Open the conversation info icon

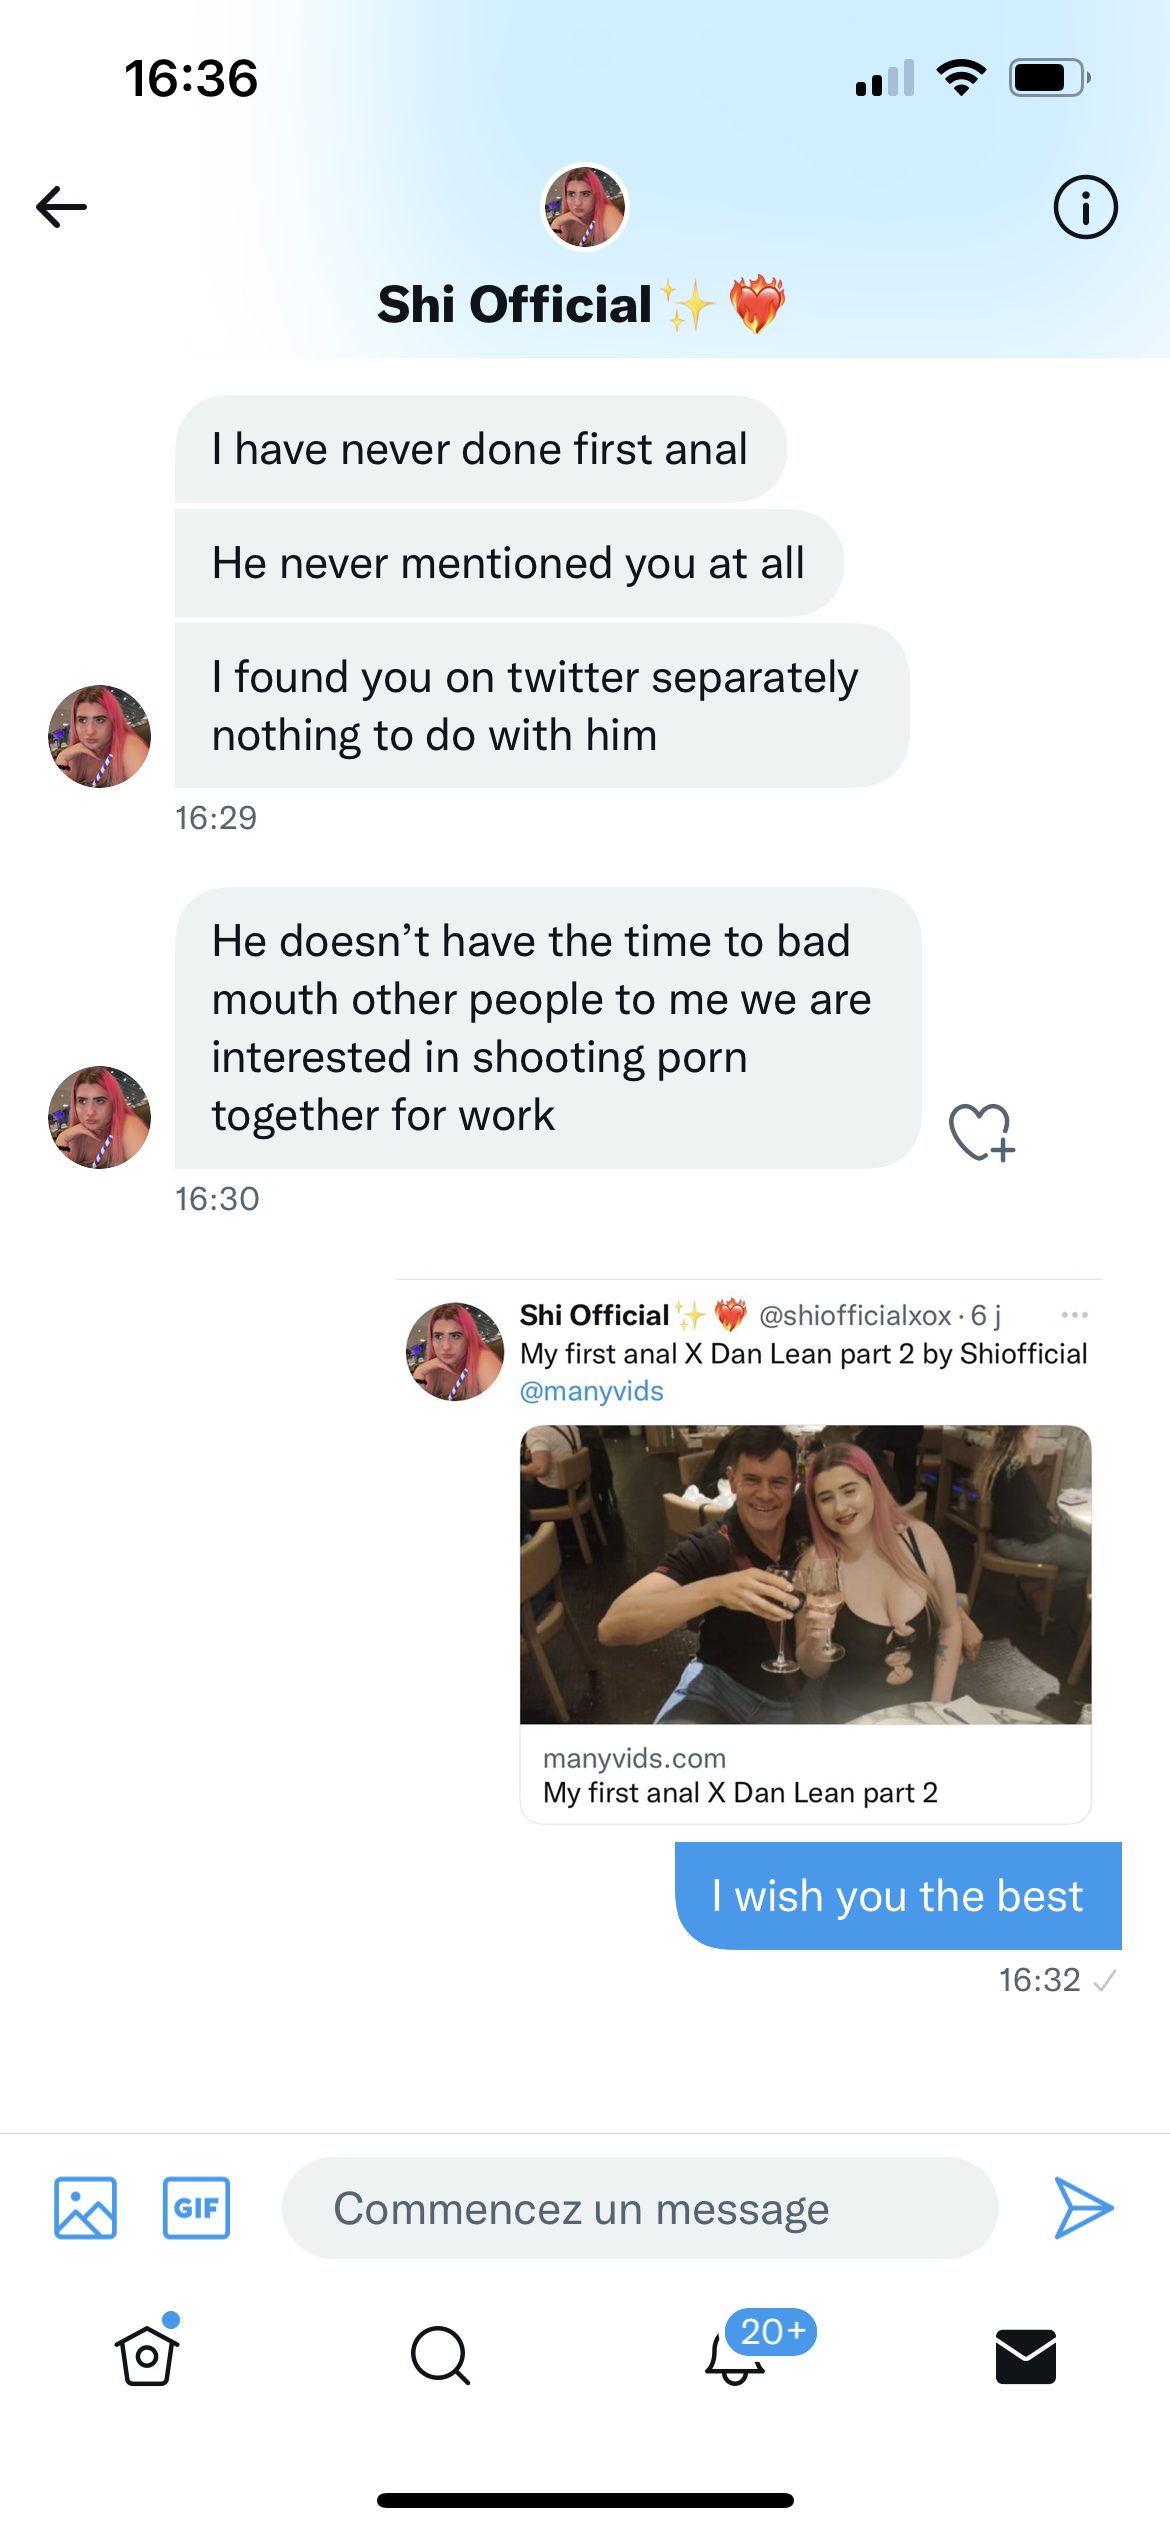(x=1085, y=207)
